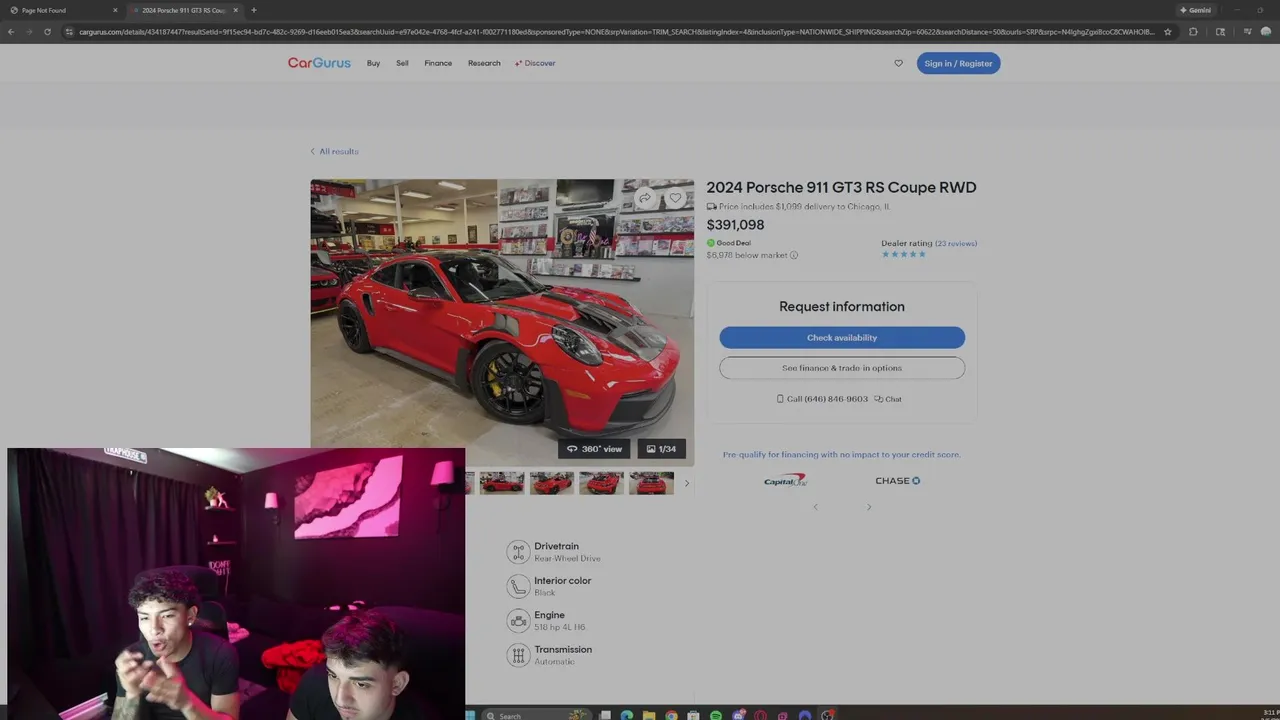Click the pre-qualify for financing link
This screenshot has width=1280, height=720.
click(x=842, y=454)
